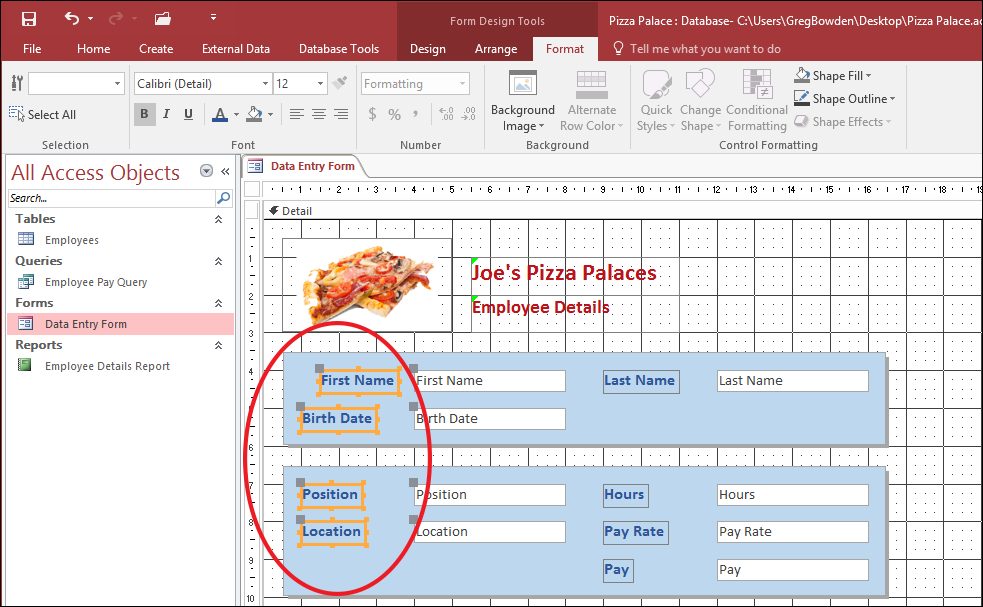Apply the background fill color bucket
Viewport: 983px width, 607px height.
255,114
